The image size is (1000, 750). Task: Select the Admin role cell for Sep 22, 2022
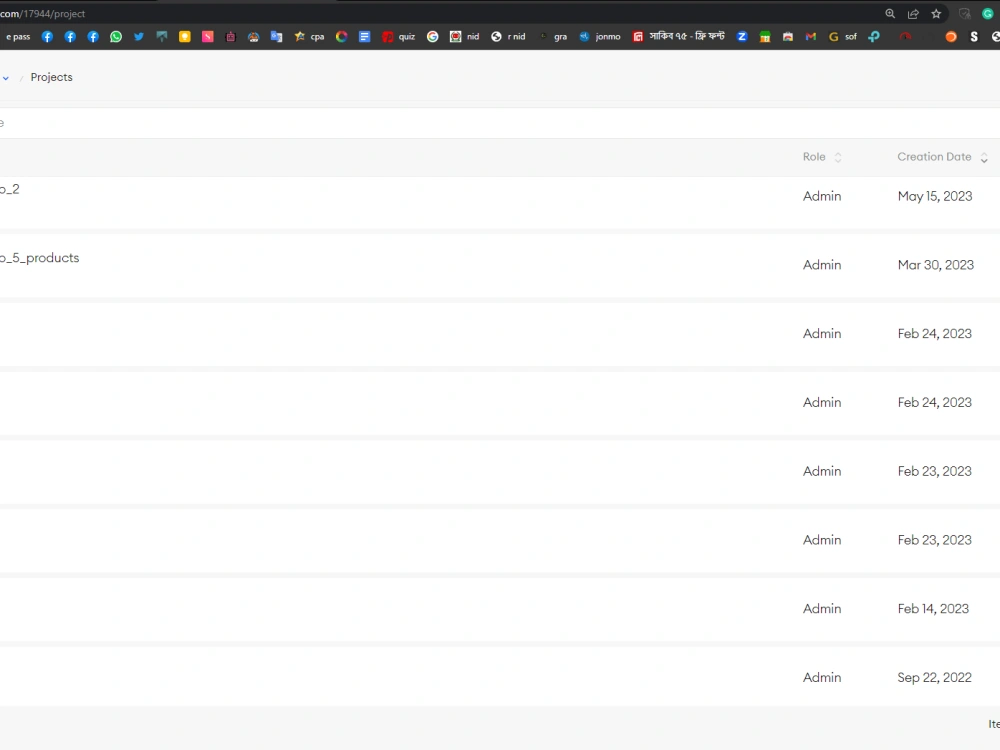pyautogui.click(x=821, y=677)
